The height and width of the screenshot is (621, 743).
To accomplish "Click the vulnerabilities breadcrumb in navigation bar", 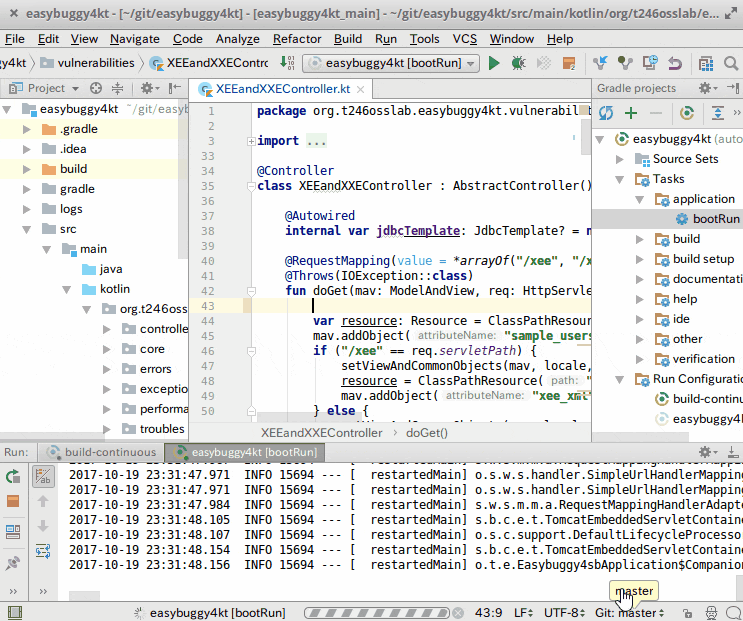I will [x=88, y=63].
